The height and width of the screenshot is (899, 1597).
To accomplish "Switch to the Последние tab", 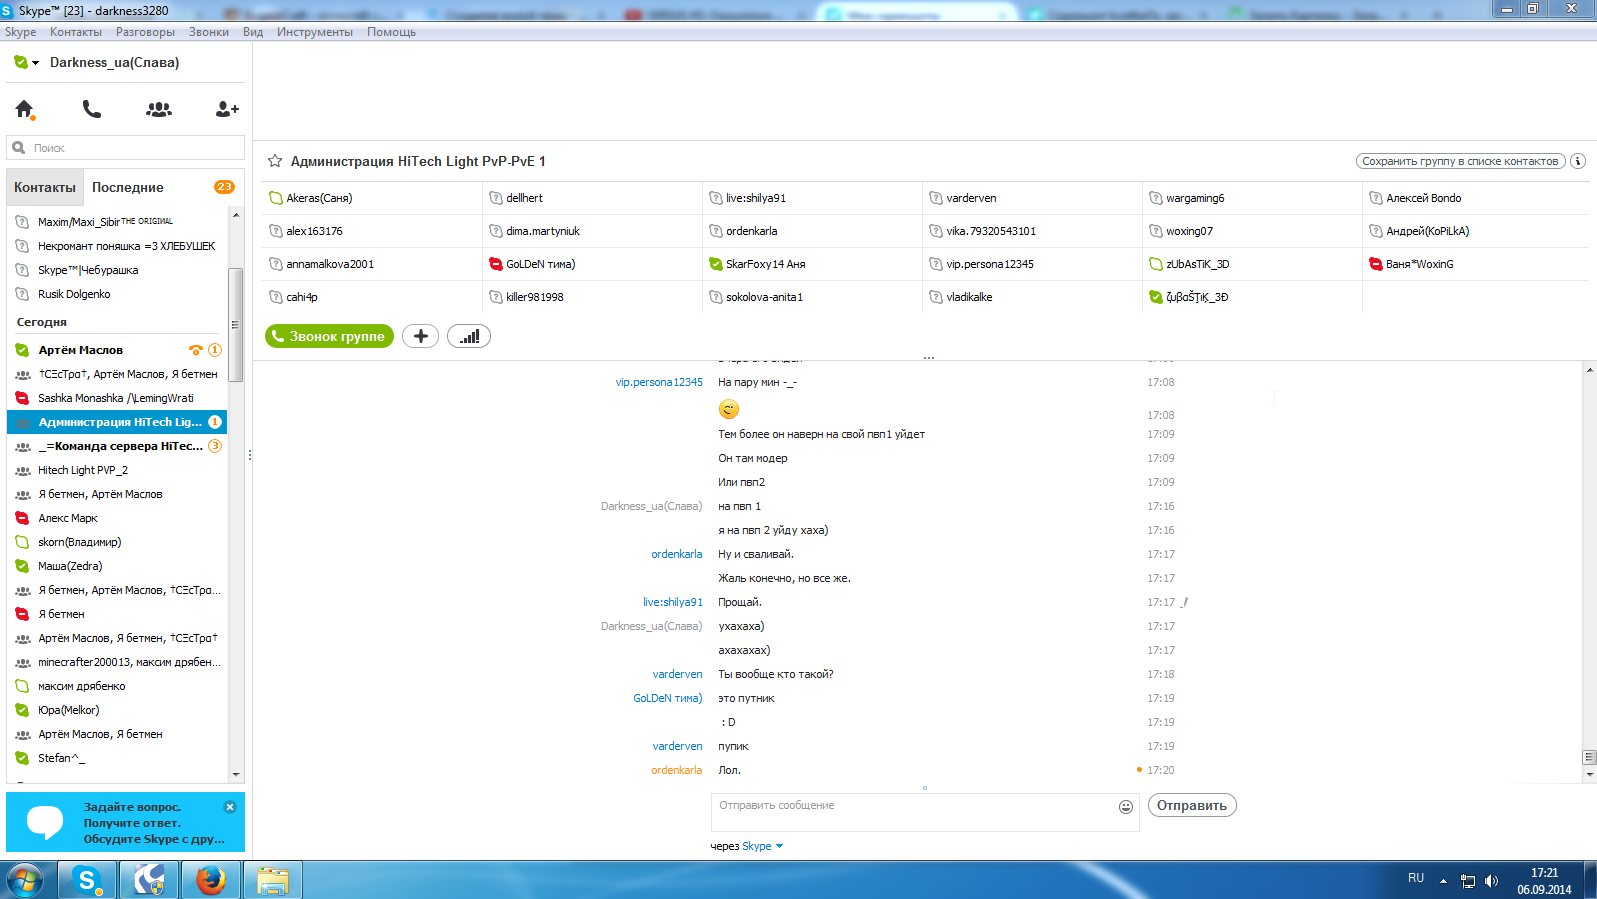I will pos(128,187).
